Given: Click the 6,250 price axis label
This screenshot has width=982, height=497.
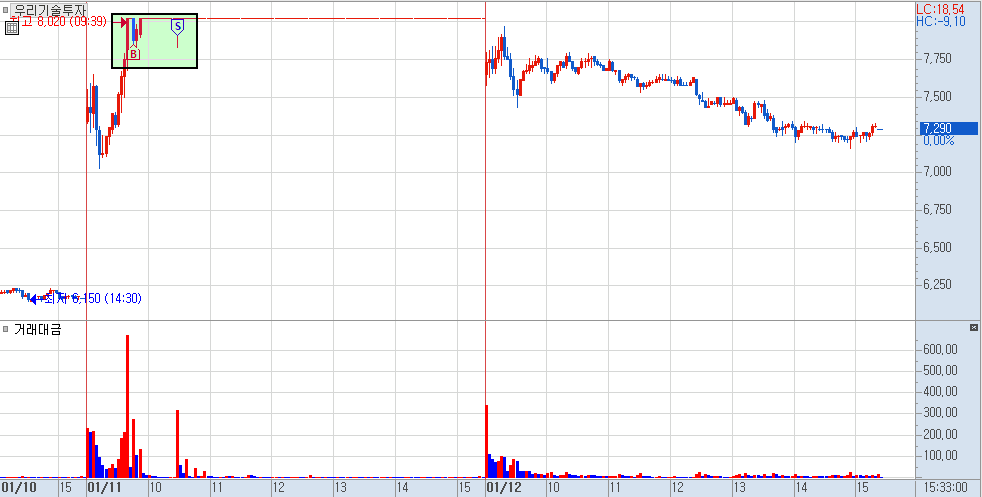Looking at the screenshot, I should pos(938,284).
